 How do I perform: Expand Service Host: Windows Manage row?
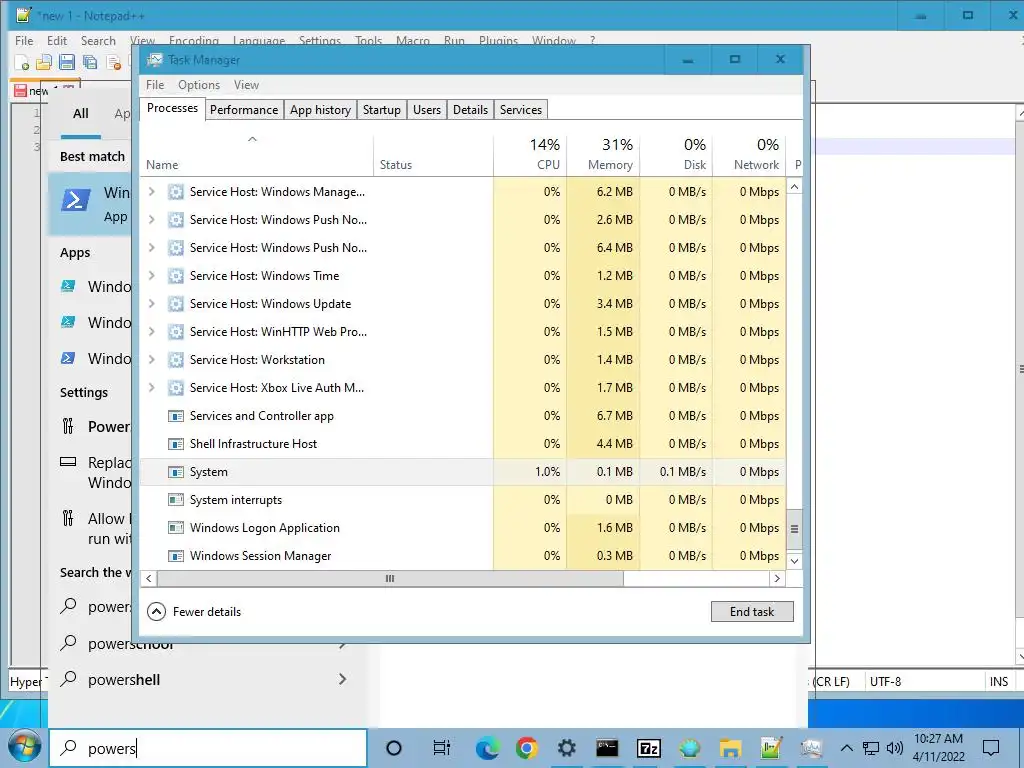pos(152,192)
